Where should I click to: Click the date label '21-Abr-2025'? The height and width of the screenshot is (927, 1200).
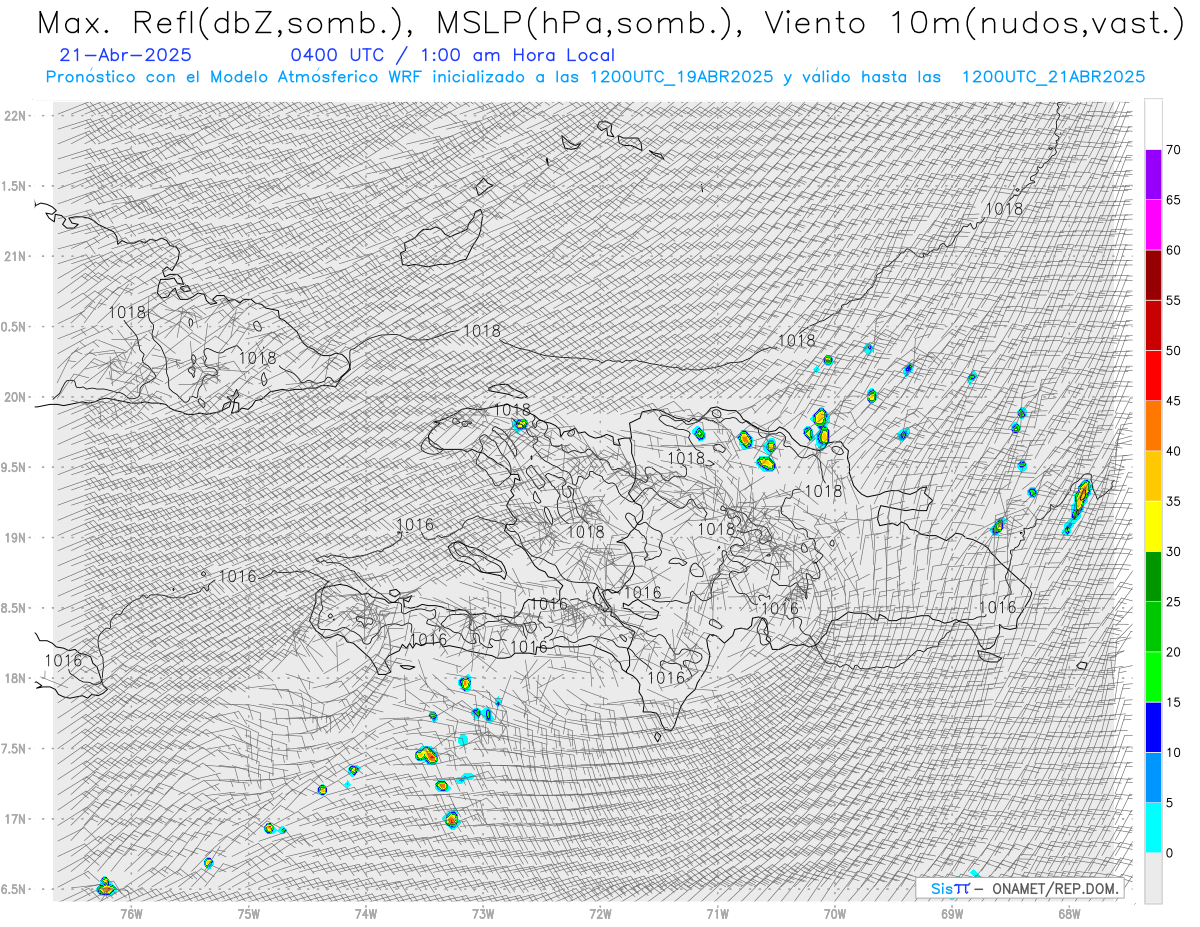(126, 56)
